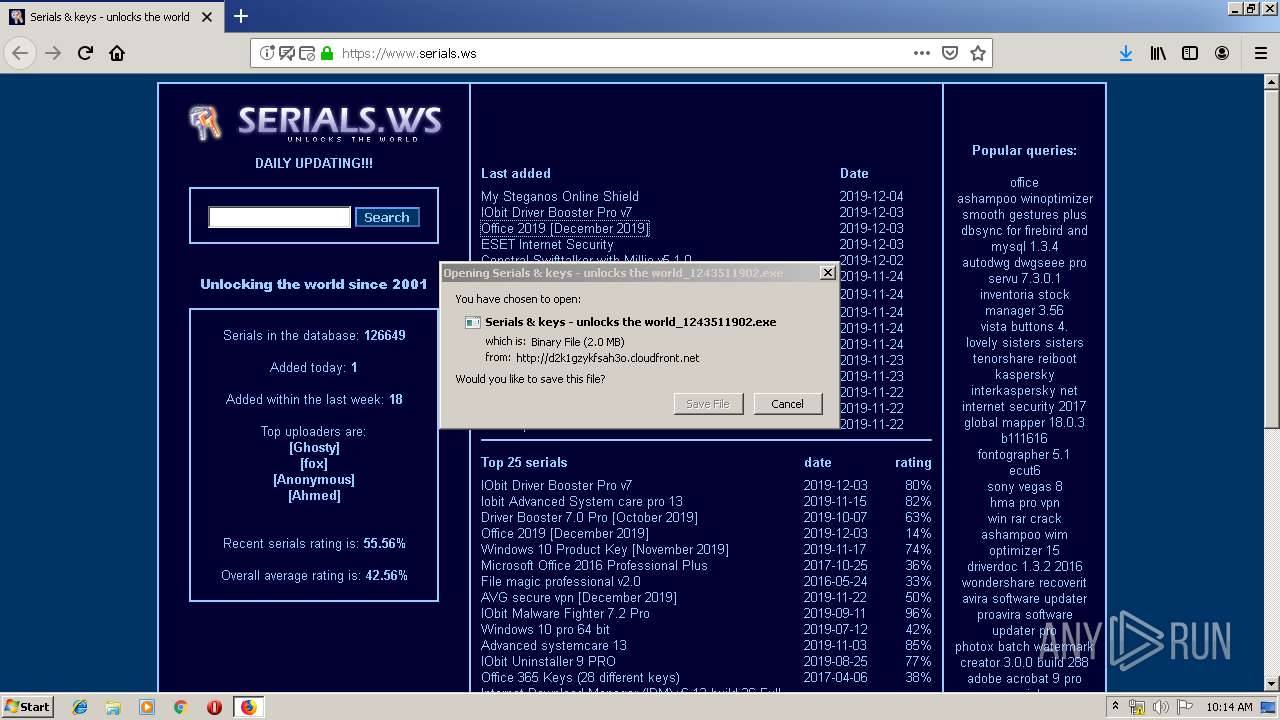Open Windows 10 Product Key [November 2019]

(605, 549)
